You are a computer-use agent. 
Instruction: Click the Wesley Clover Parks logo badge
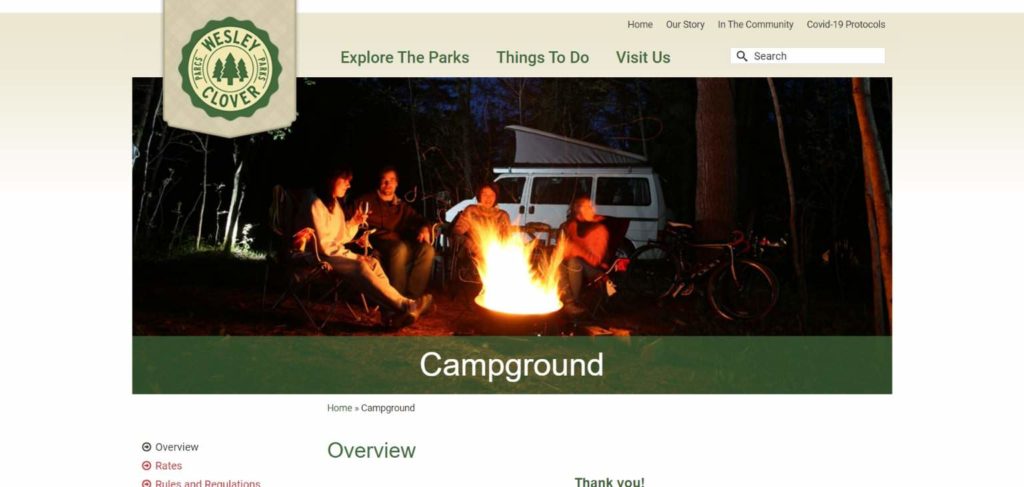pos(230,69)
